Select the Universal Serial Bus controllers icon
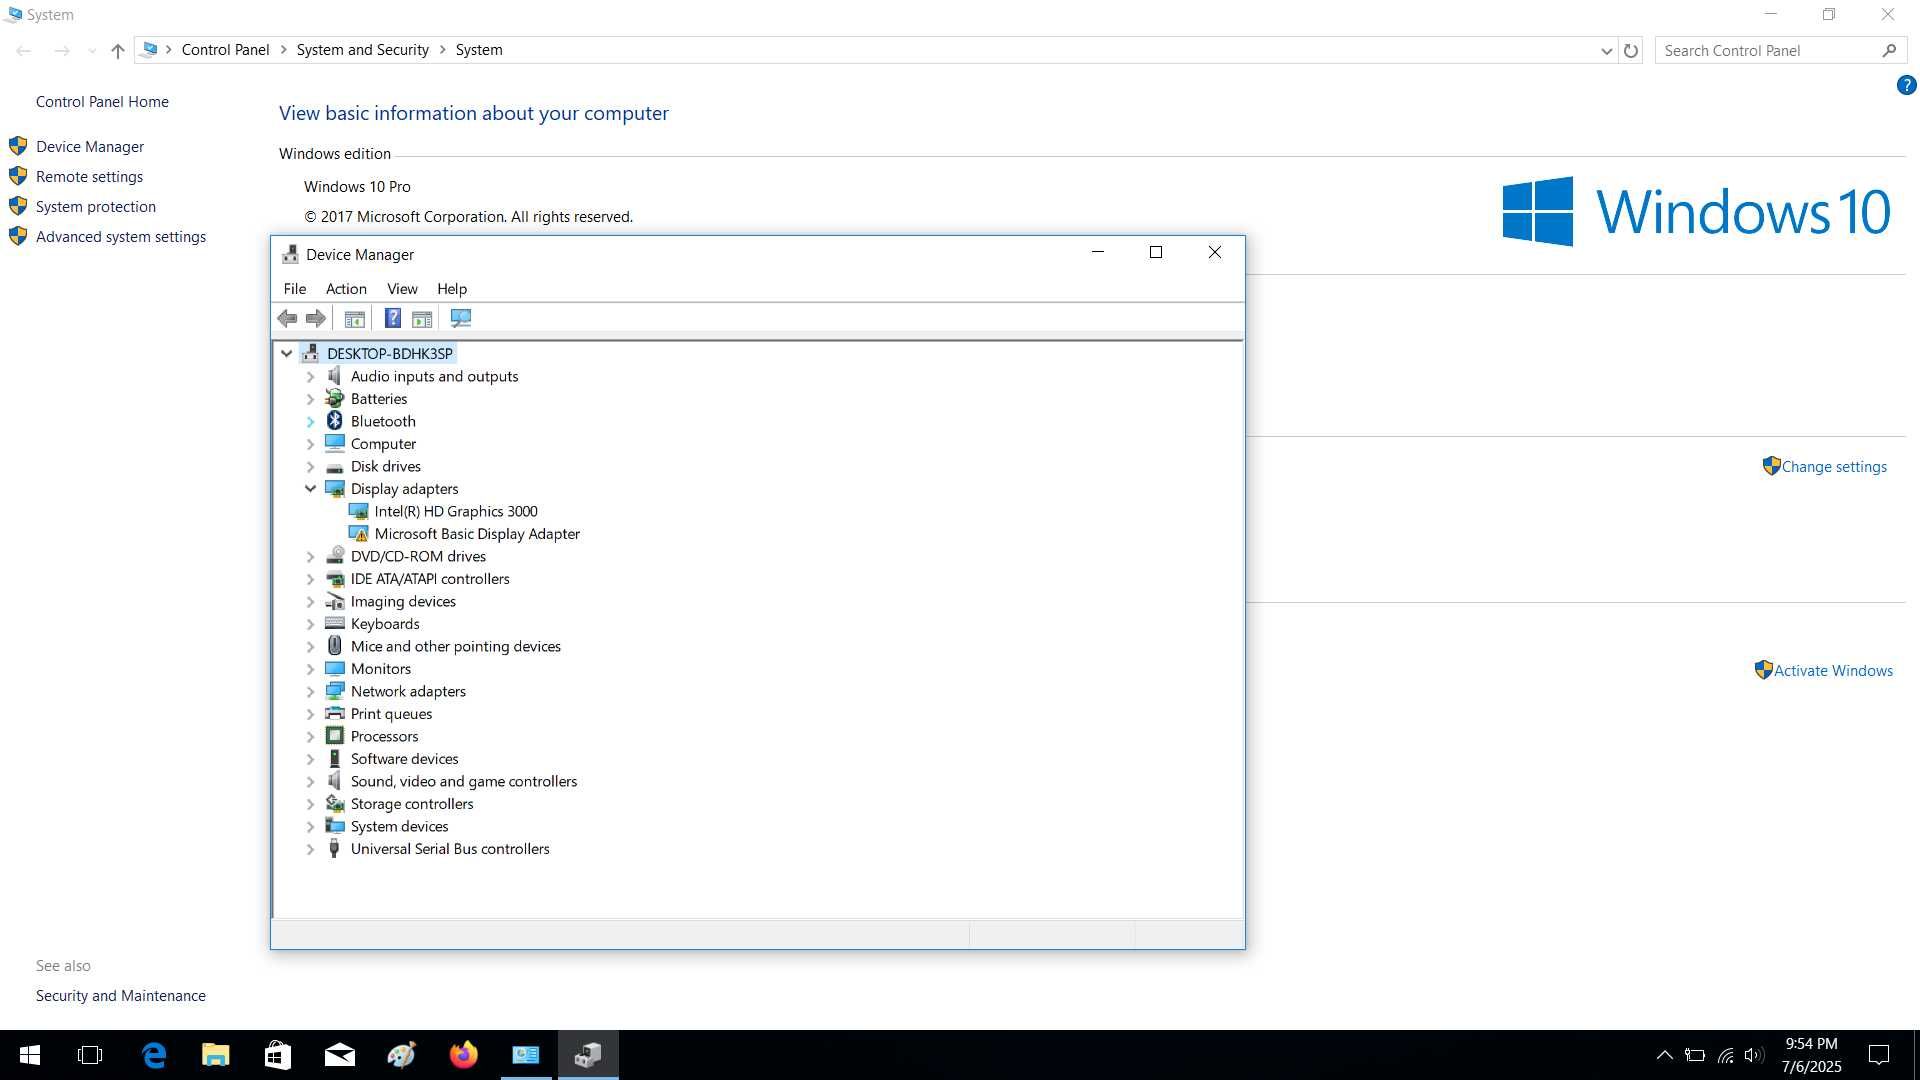 click(335, 849)
